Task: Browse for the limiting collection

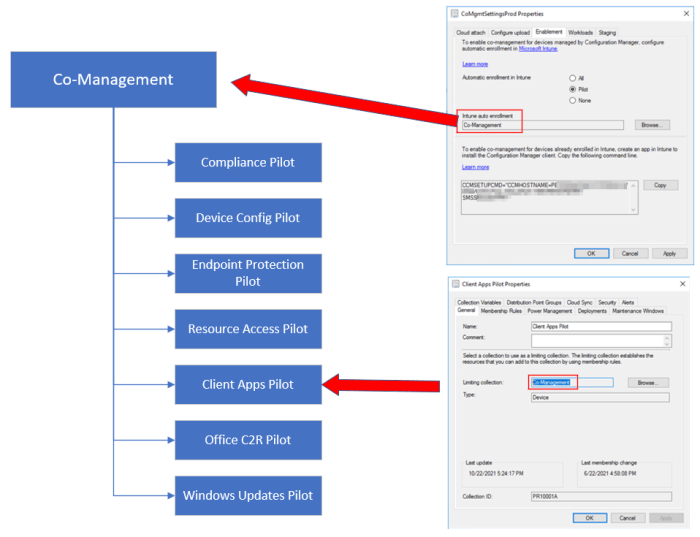Action: point(648,382)
